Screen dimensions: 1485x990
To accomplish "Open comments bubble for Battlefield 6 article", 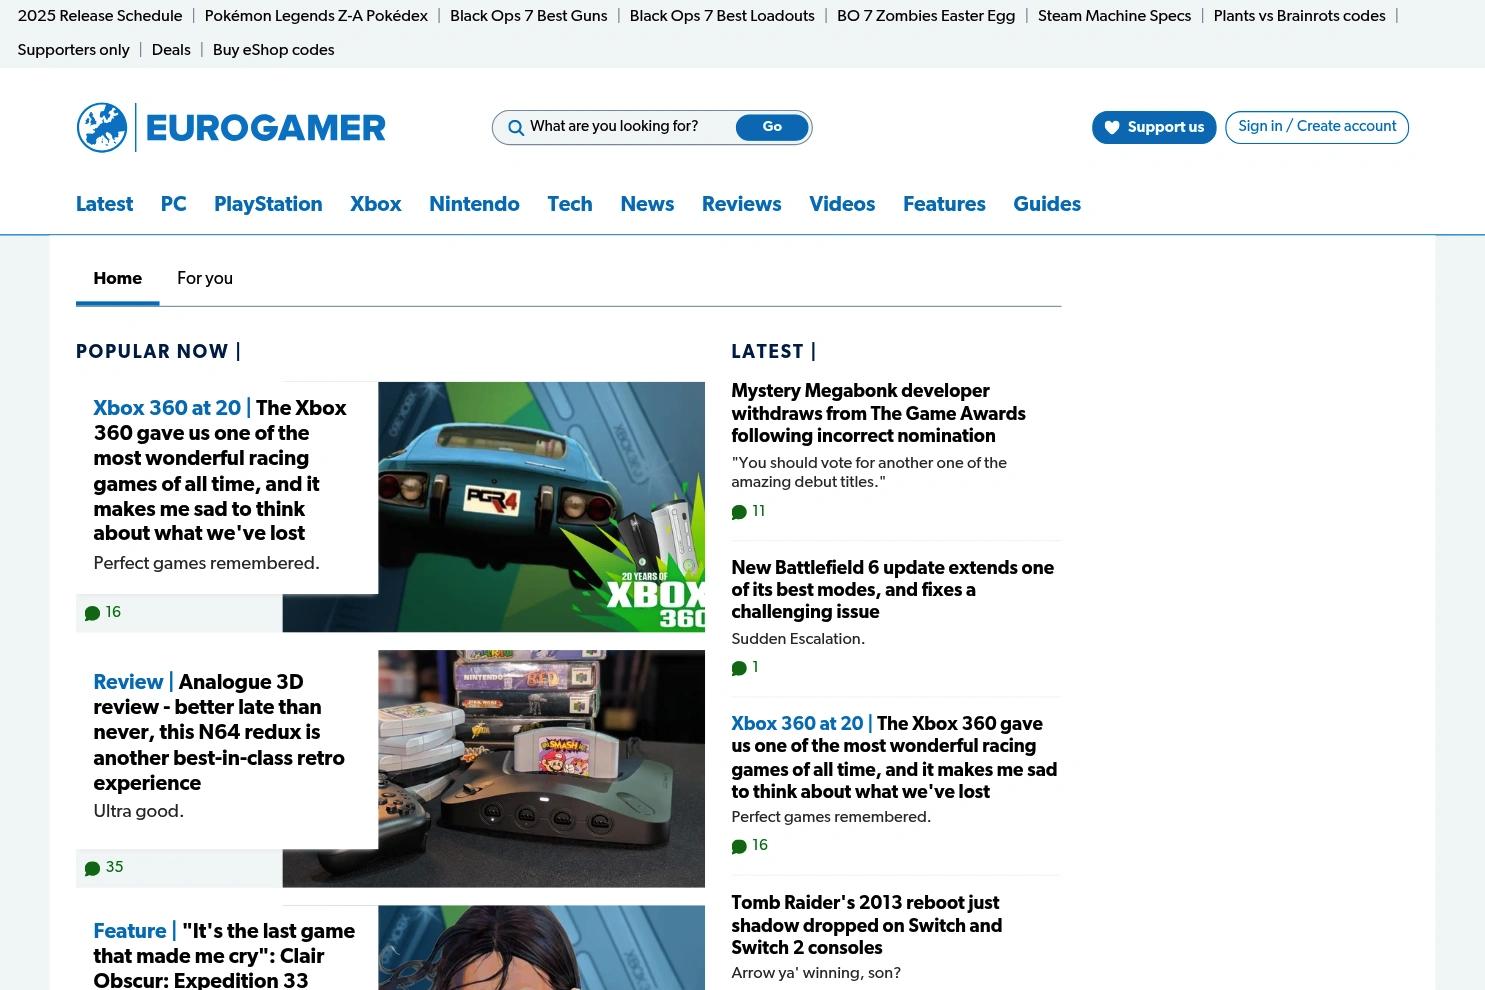I will tap(739, 668).
